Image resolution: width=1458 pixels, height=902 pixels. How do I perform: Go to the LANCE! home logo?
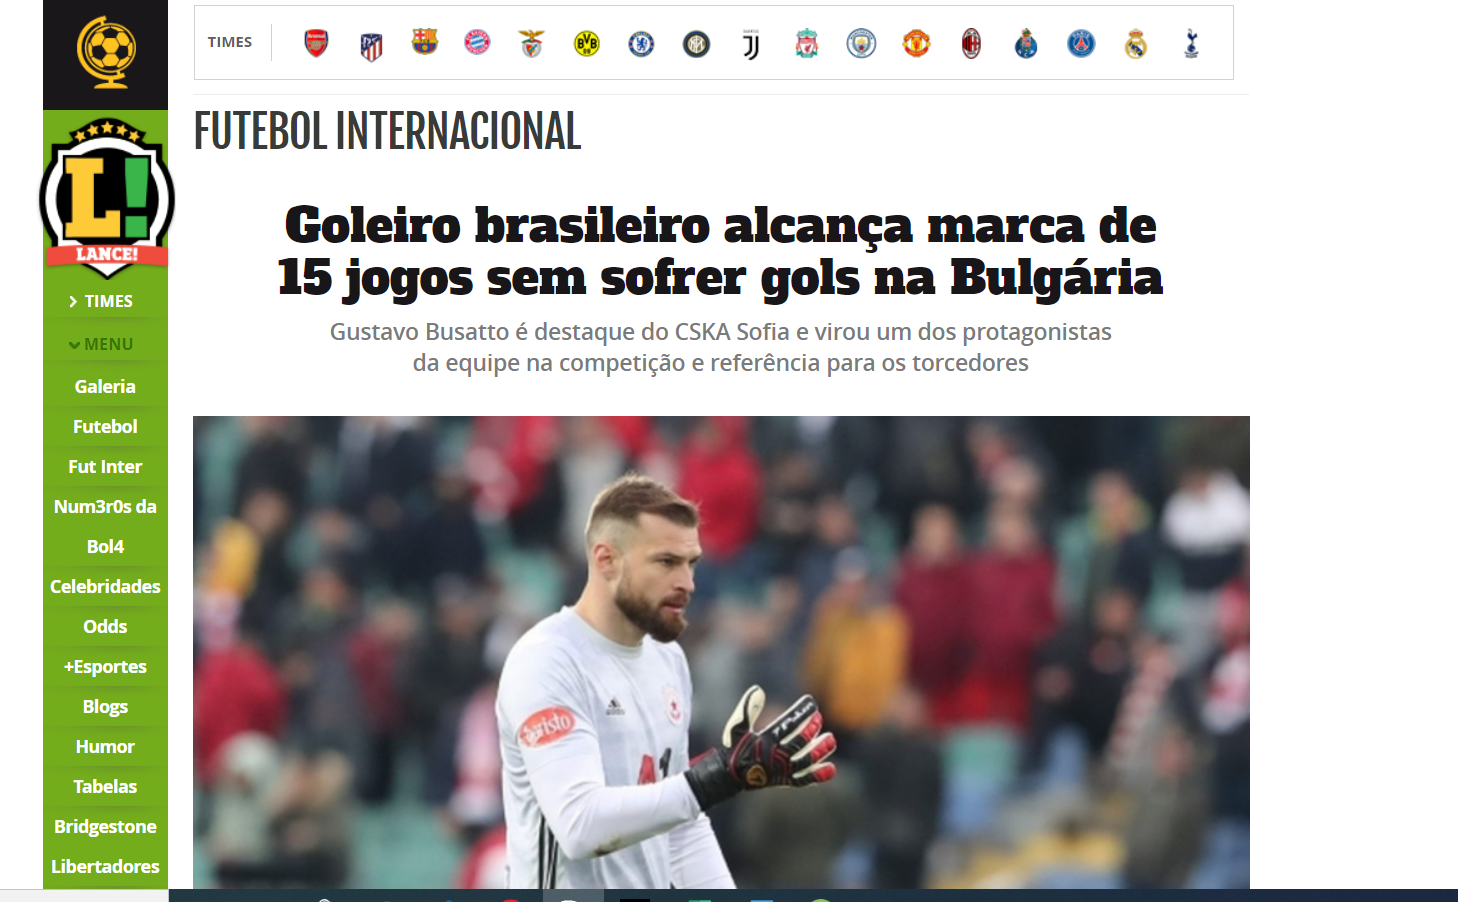[106, 195]
